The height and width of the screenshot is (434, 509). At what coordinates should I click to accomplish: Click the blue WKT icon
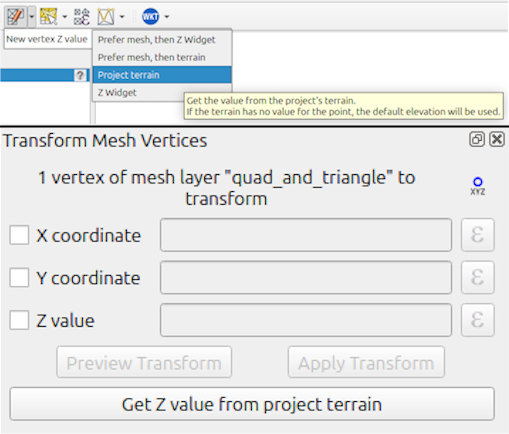click(x=150, y=16)
